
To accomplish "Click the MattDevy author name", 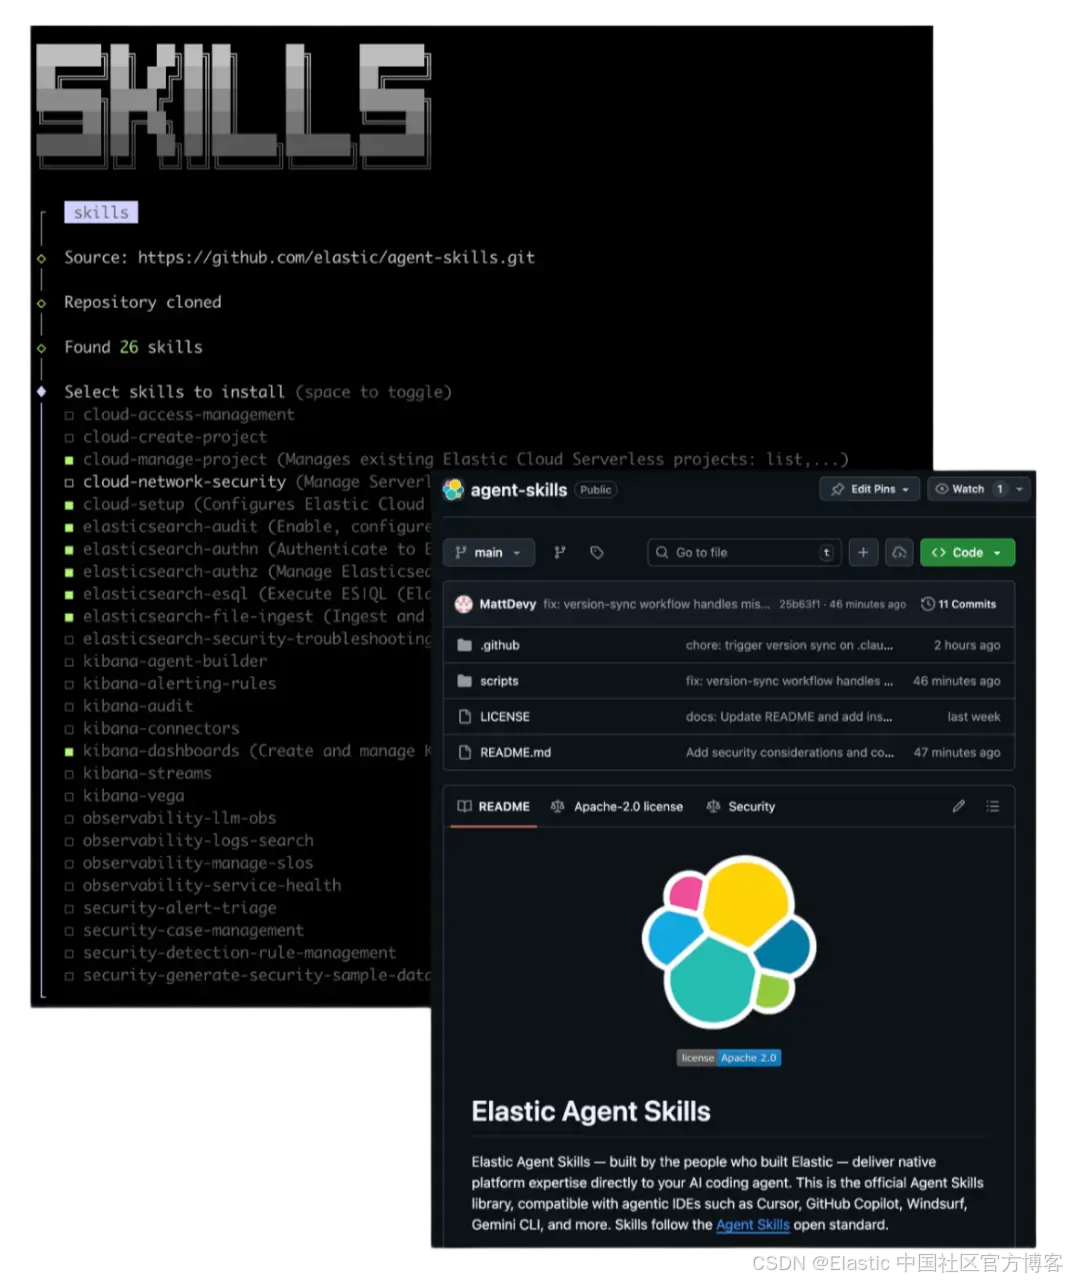I will coord(508,604).
